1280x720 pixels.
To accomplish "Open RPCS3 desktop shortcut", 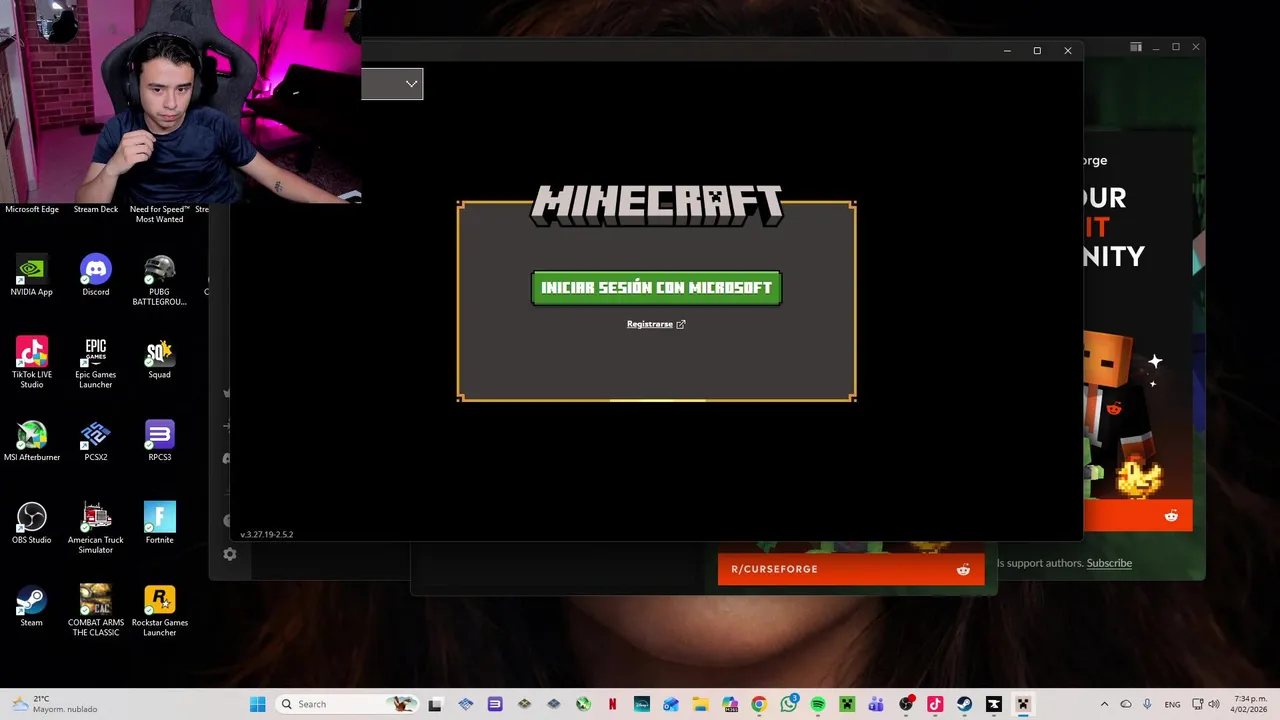I will click(x=160, y=441).
